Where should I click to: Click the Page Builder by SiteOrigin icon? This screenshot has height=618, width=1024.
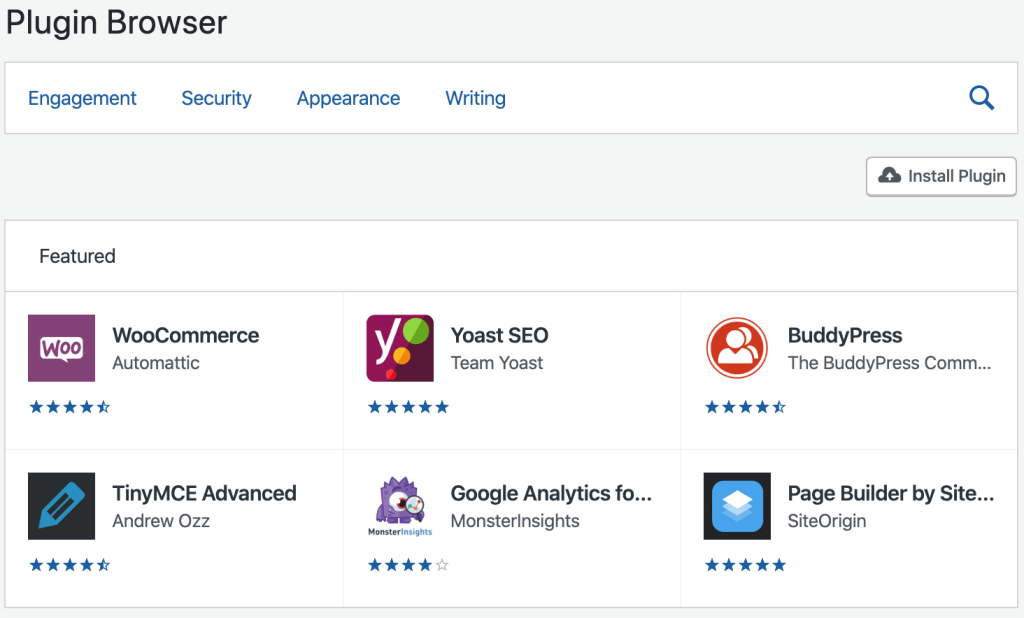737,506
